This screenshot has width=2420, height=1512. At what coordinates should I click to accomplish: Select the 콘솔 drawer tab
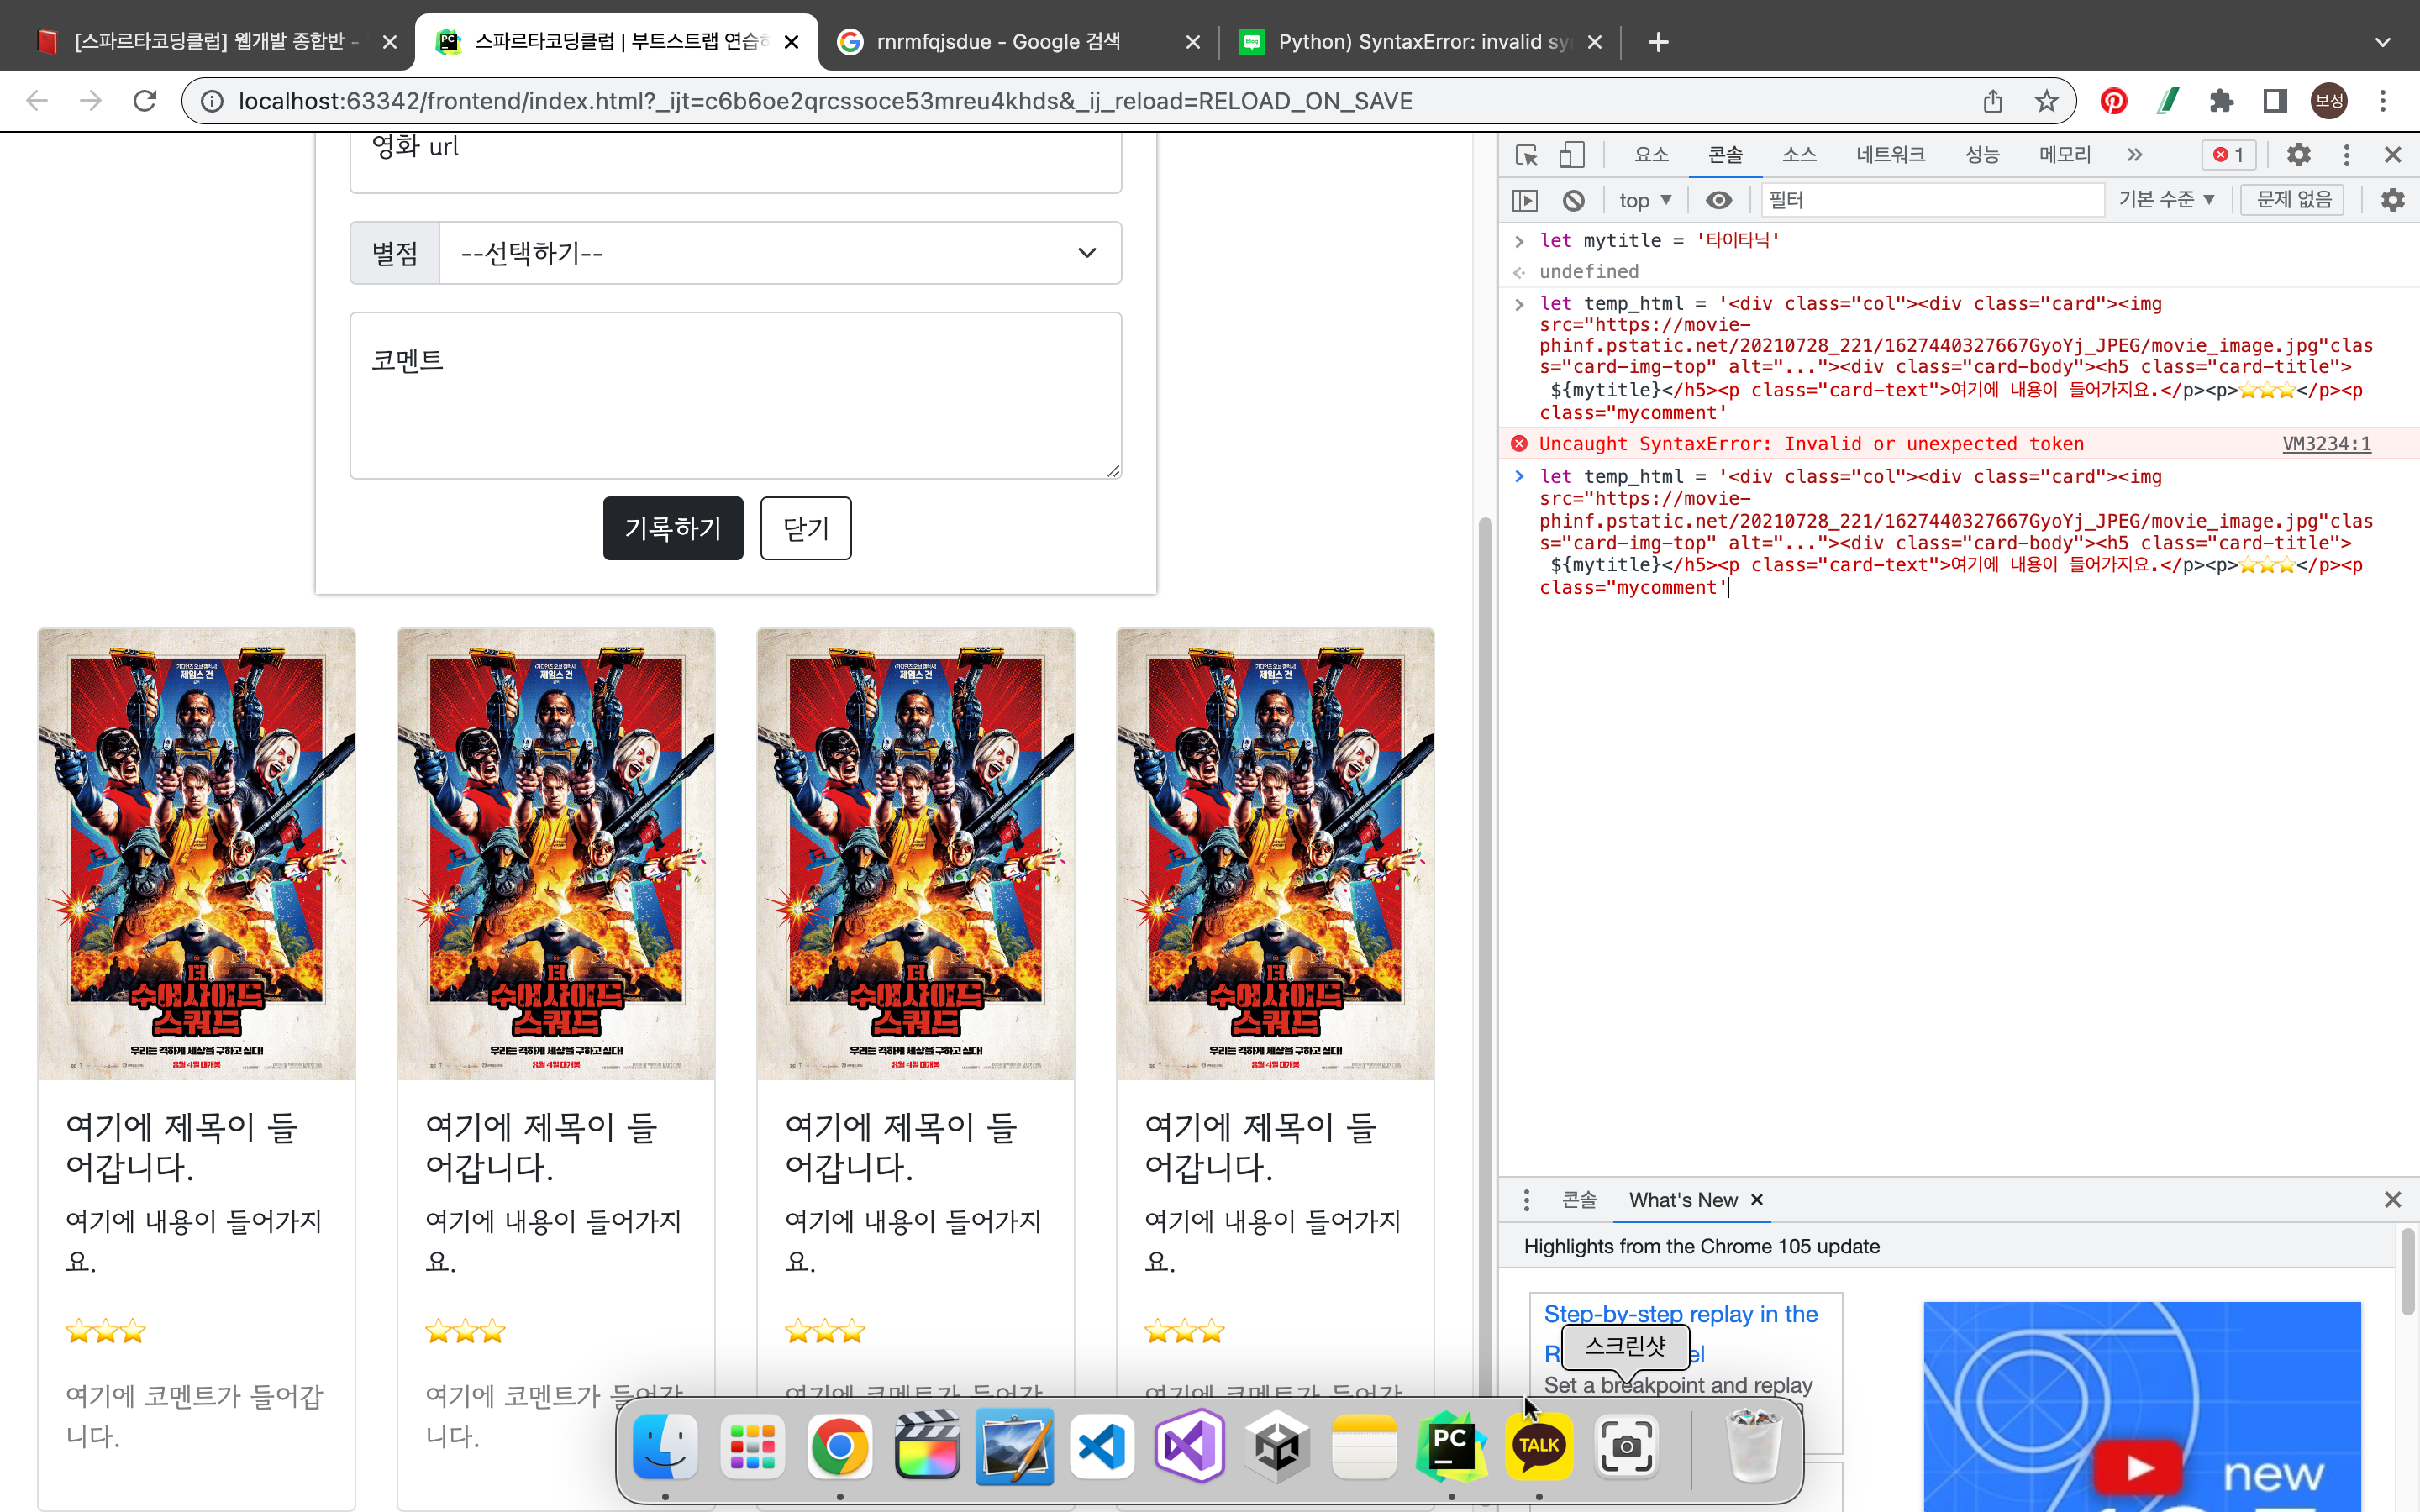(1579, 1199)
